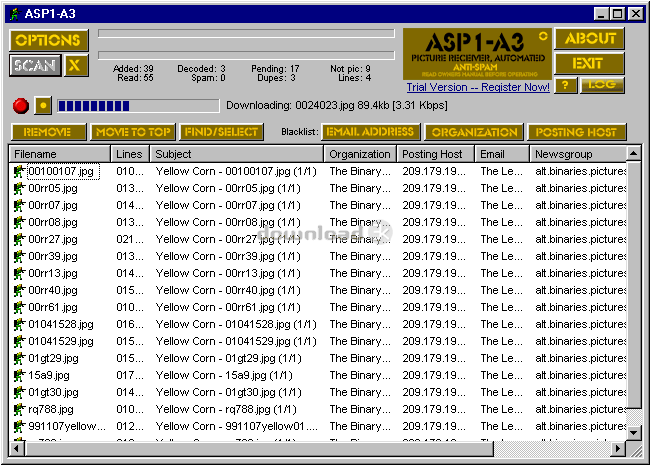Select filename 15a9.jpg
The width and height of the screenshot is (650, 465).
(x=49, y=375)
